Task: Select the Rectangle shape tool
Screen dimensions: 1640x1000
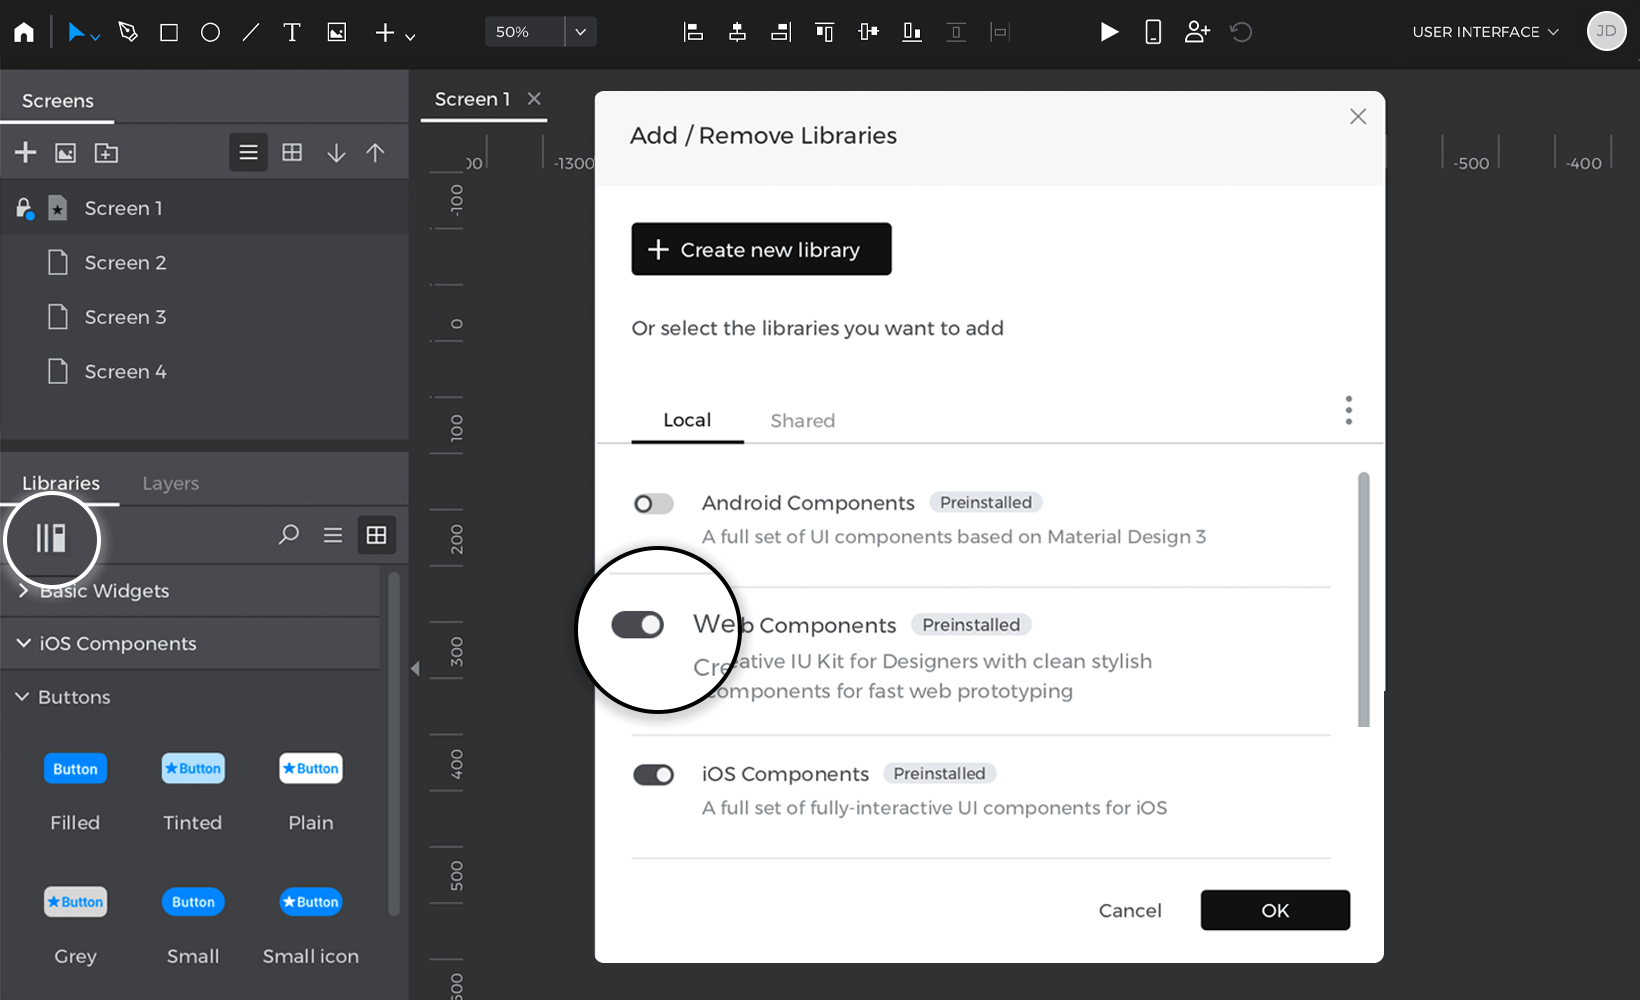Action: click(169, 32)
